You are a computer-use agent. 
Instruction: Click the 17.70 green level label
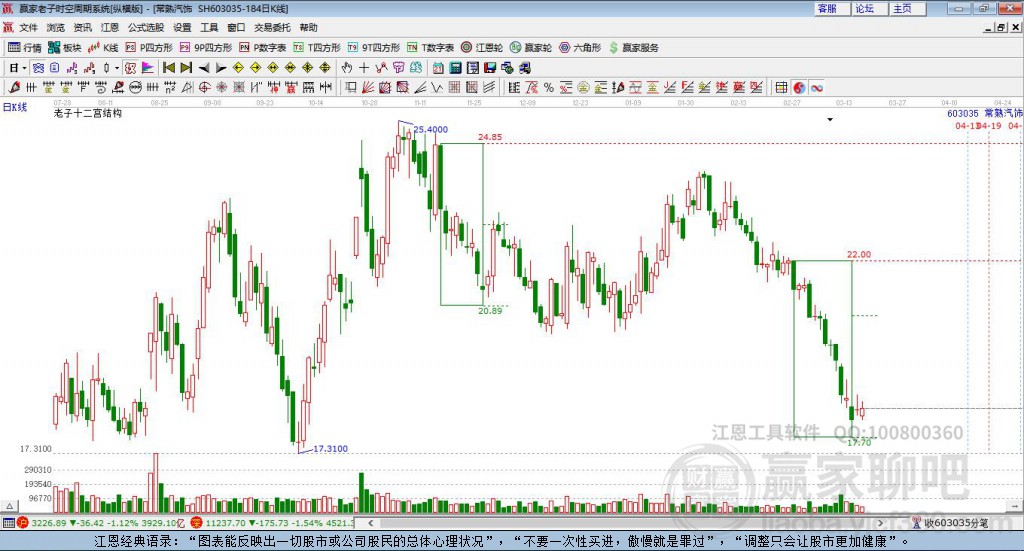point(859,442)
